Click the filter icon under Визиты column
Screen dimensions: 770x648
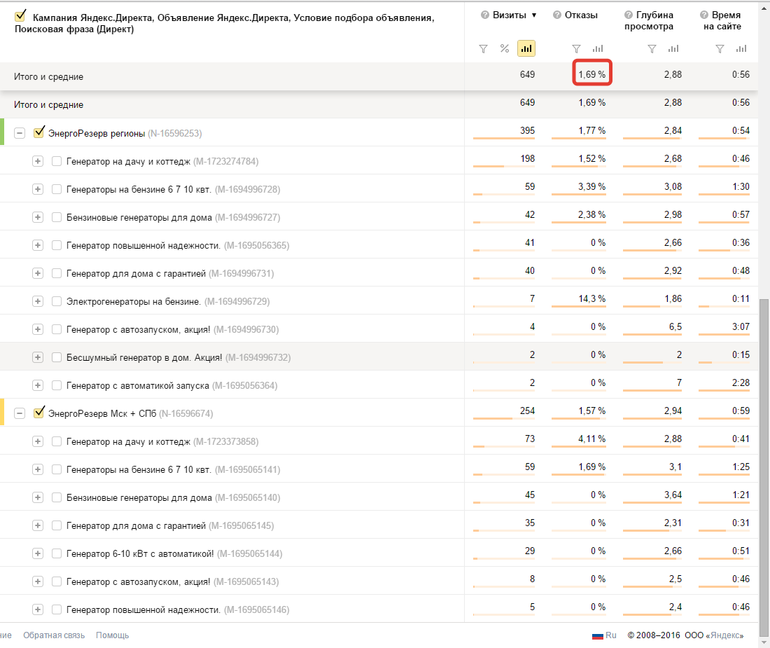coord(484,49)
